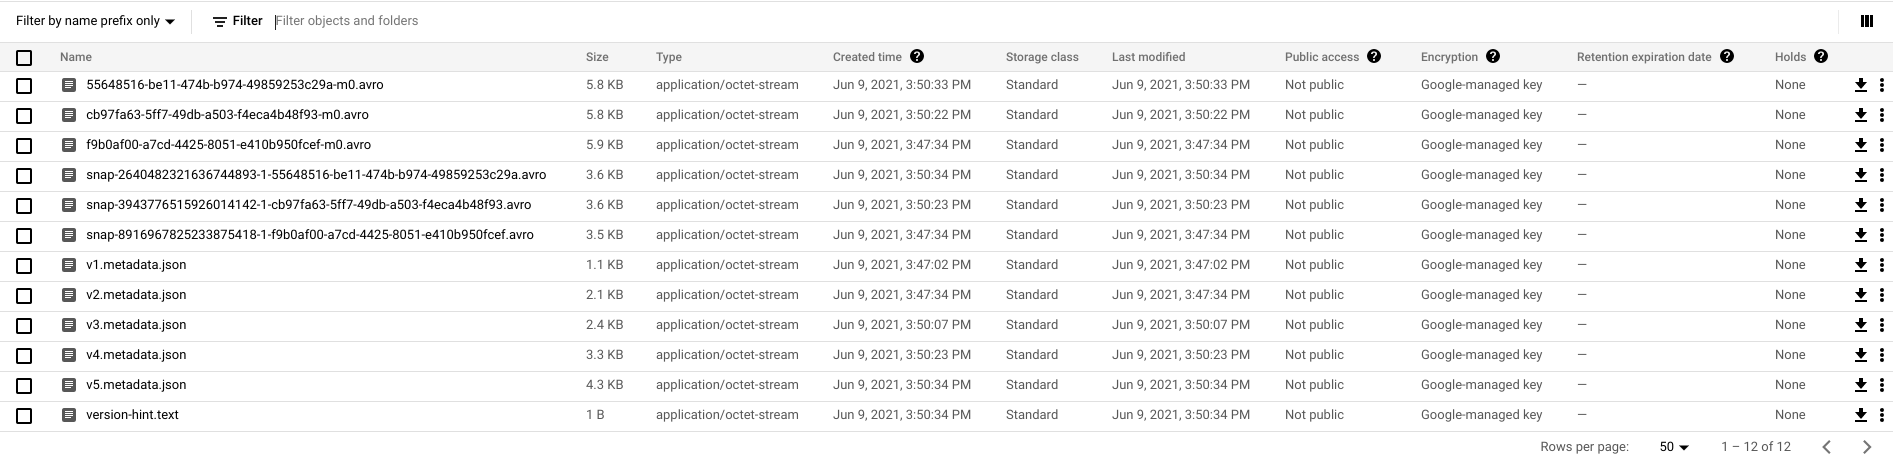Image resolution: width=1893 pixels, height=466 pixels.
Task: Go to next page of results
Action: point(1866,447)
